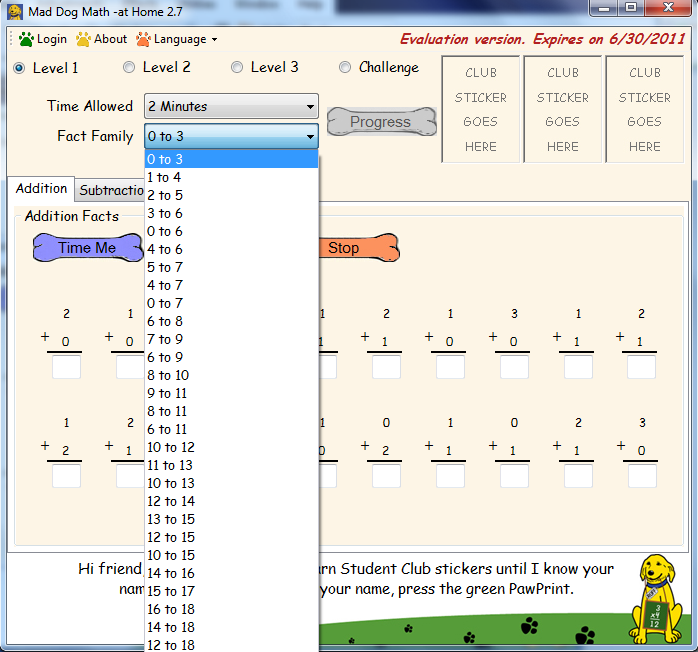Click the gray Progress bone button
Viewport: 698px width, 652px height.
(x=381, y=121)
